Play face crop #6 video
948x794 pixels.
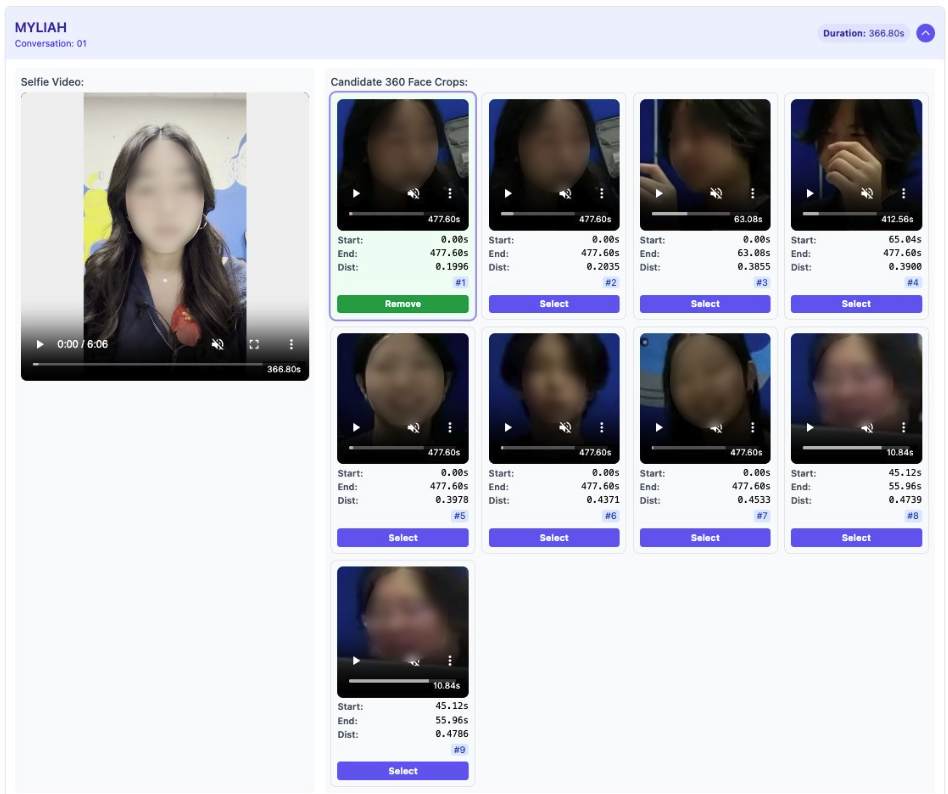pyautogui.click(x=507, y=427)
